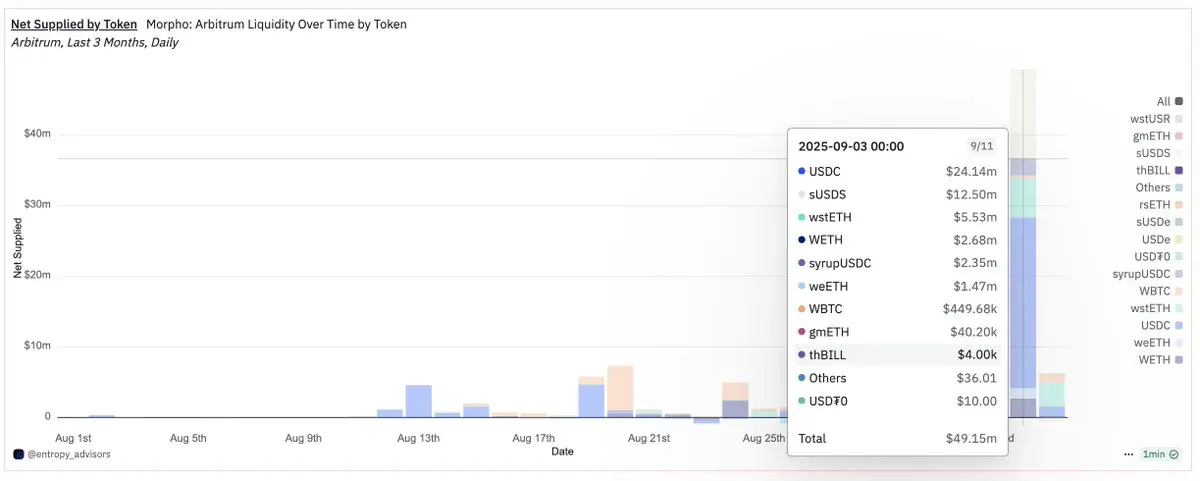The image size is (1200, 481).
Task: Toggle gmETH series in legend
Action: pos(1158,136)
